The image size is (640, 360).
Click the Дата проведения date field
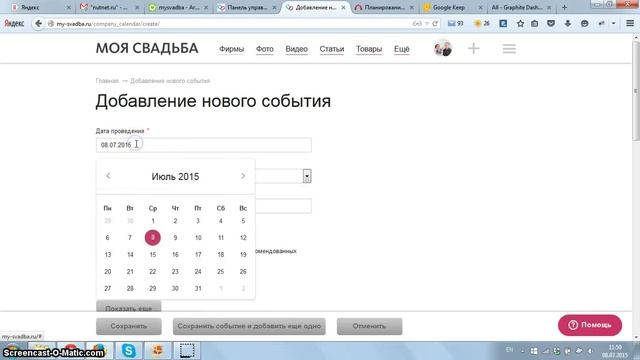click(x=204, y=145)
